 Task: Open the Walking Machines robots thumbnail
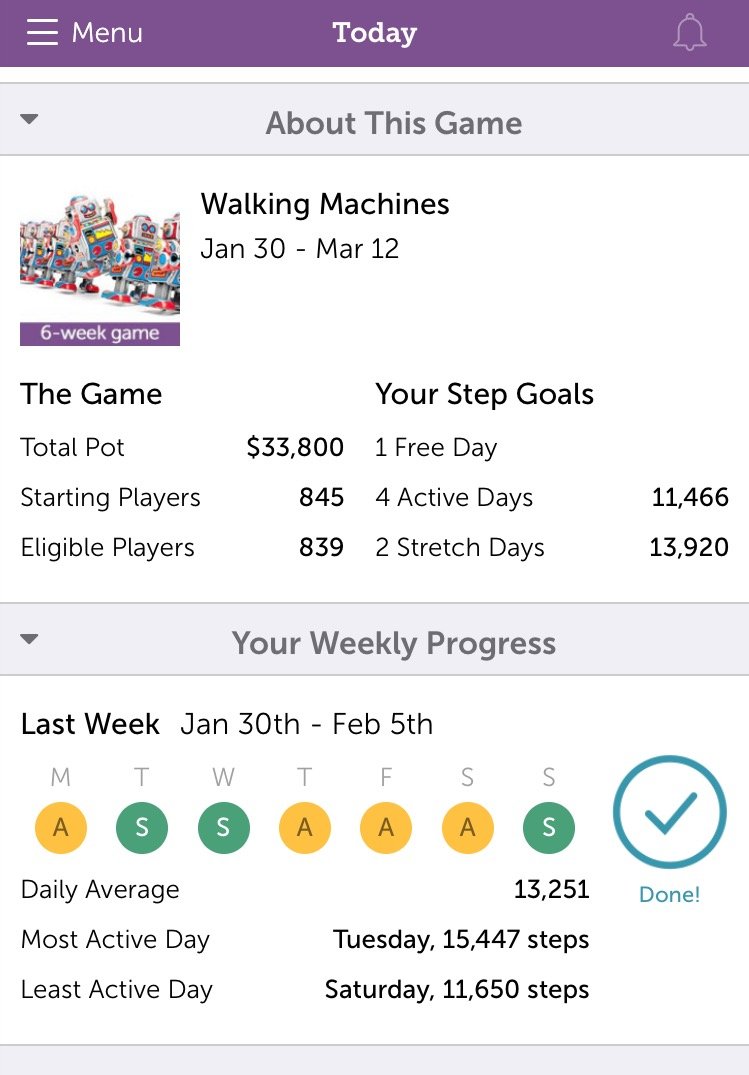100,257
